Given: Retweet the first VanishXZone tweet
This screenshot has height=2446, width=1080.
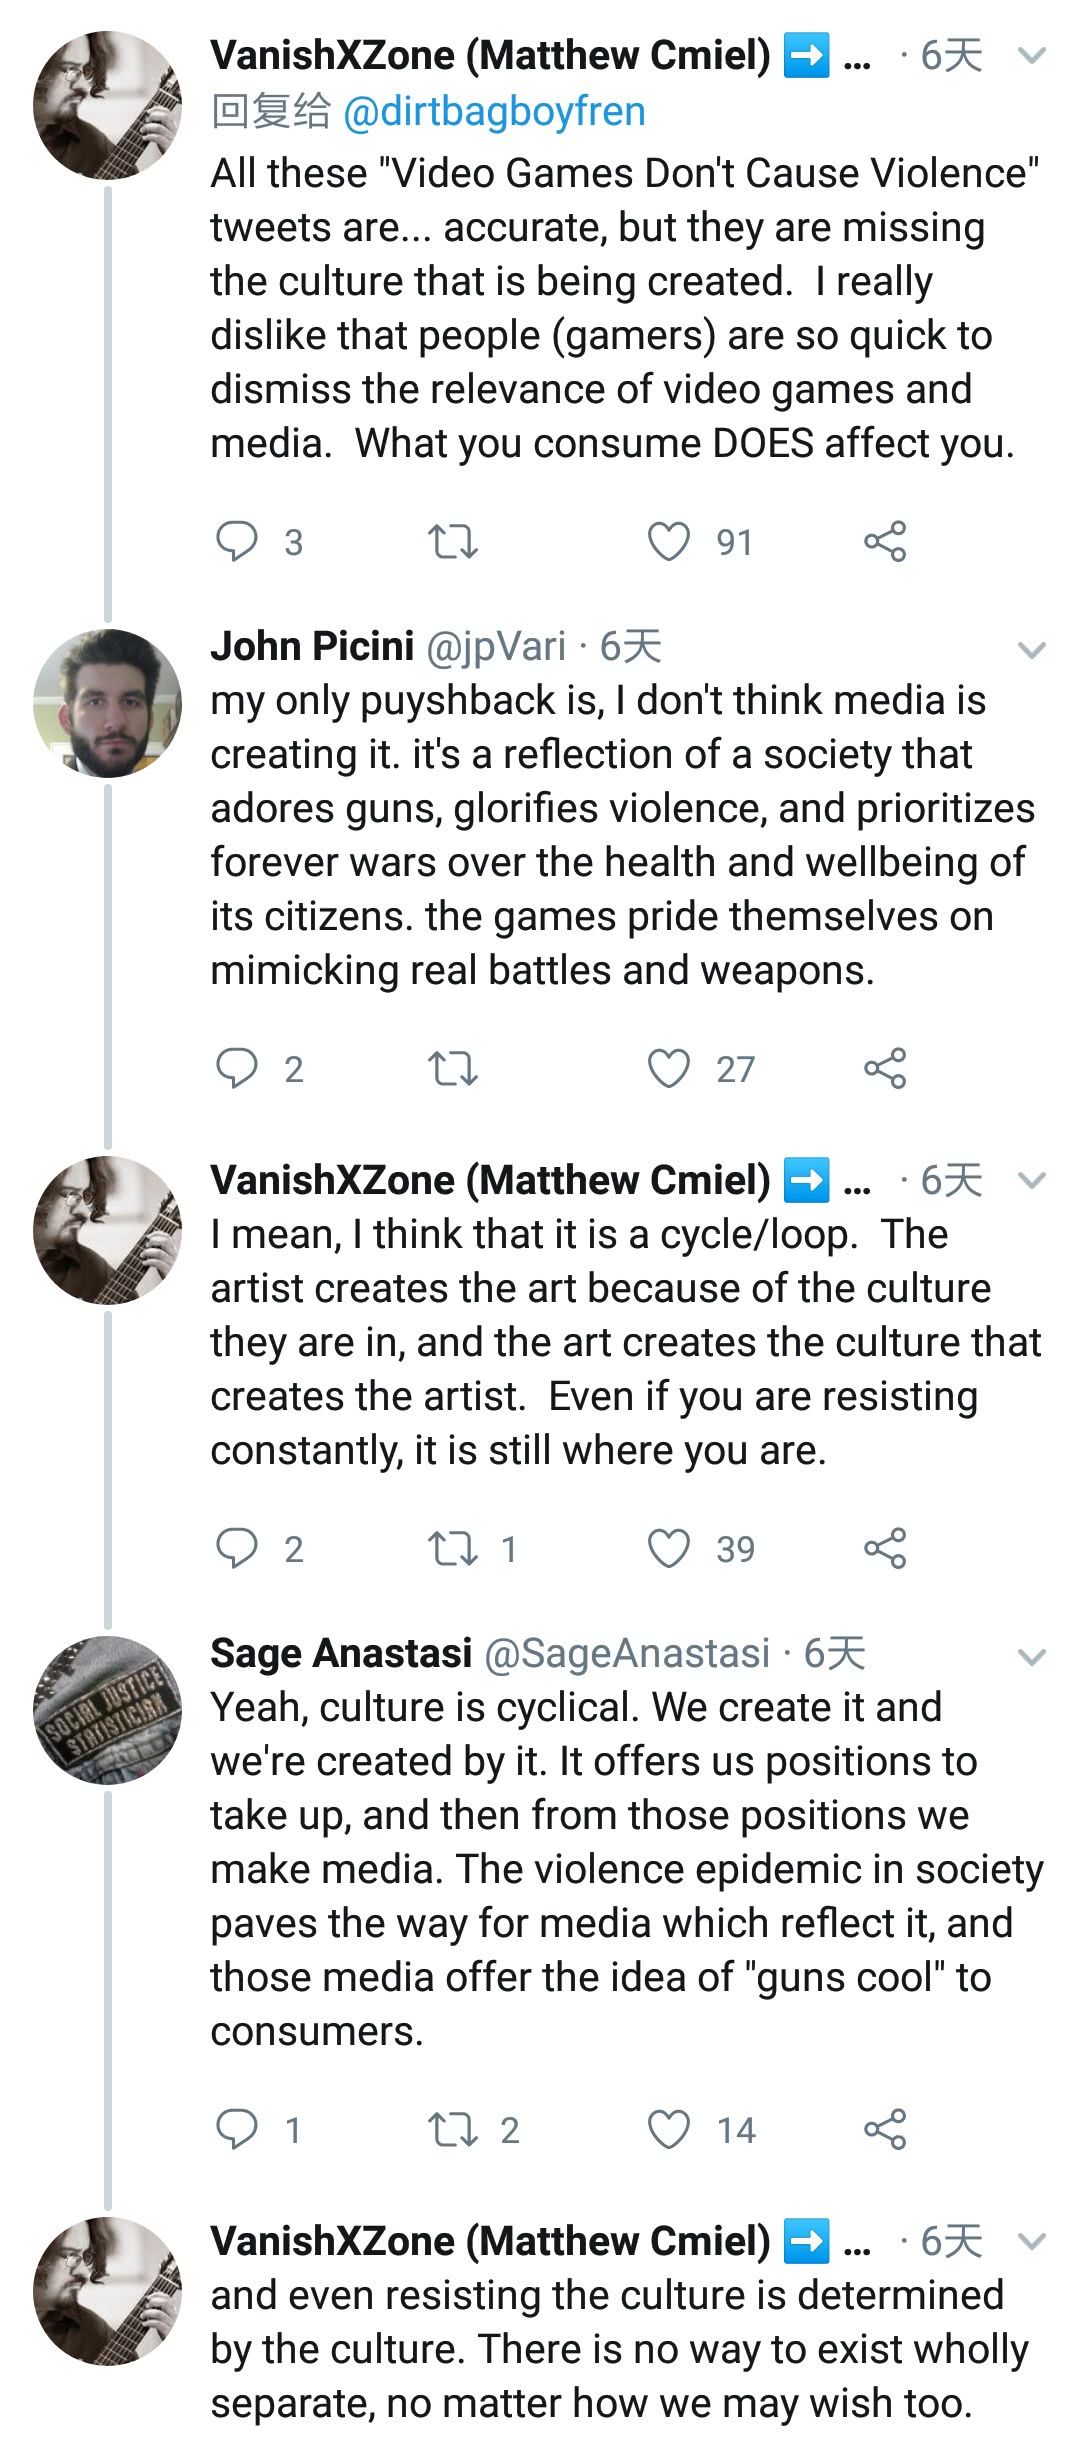Looking at the screenshot, I should [x=452, y=542].
